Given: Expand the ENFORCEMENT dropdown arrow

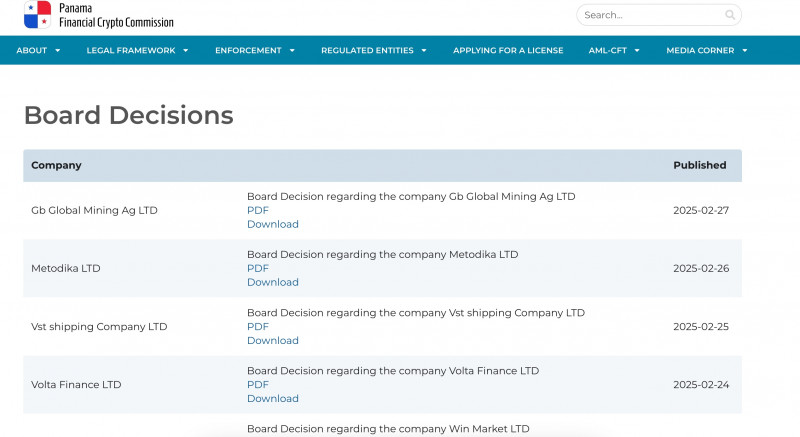Looking at the screenshot, I should 292,50.
